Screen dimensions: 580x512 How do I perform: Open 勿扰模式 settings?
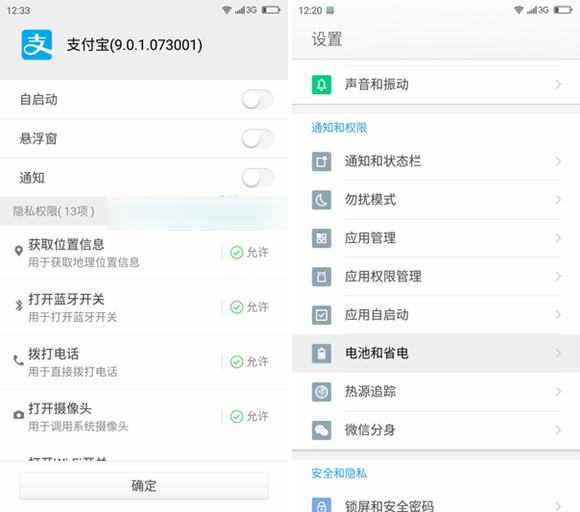pyautogui.click(x=436, y=200)
